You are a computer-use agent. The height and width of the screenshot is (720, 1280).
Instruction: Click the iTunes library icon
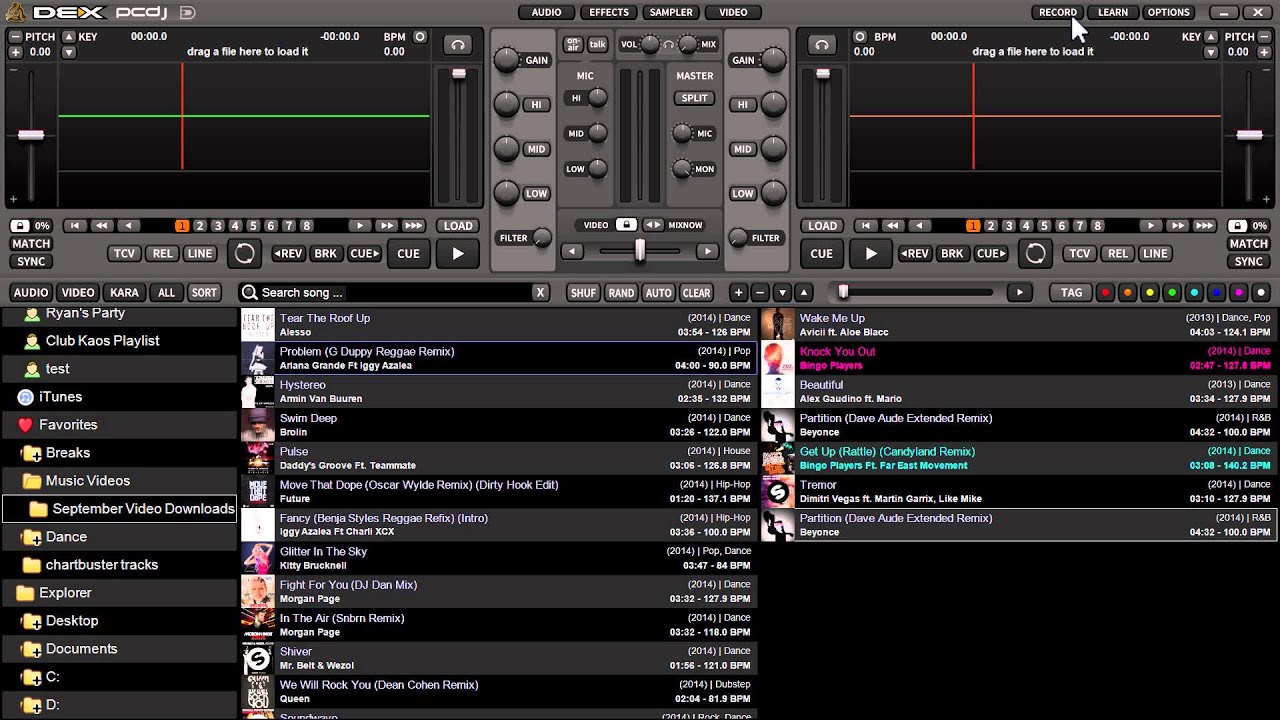pos(25,397)
